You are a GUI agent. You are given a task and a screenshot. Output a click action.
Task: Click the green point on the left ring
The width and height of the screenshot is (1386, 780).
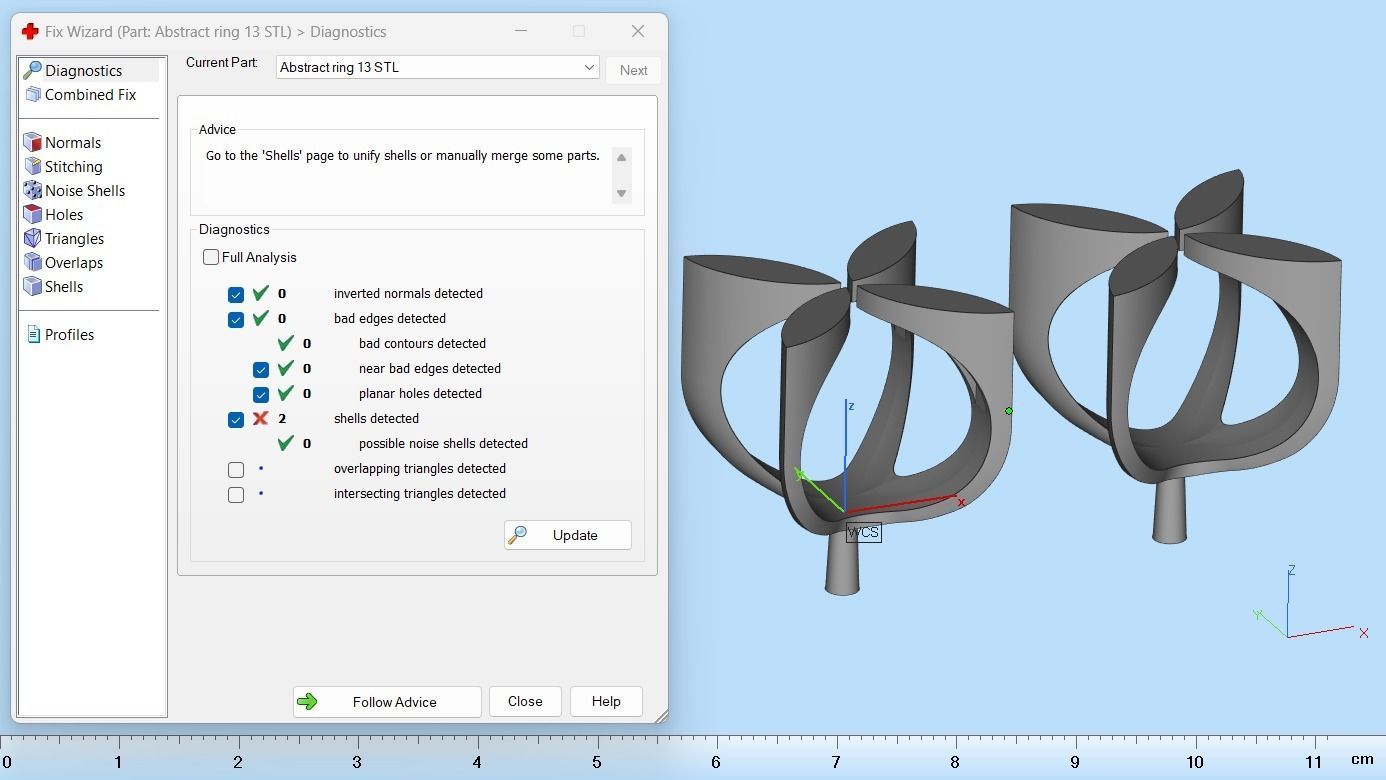click(1009, 411)
